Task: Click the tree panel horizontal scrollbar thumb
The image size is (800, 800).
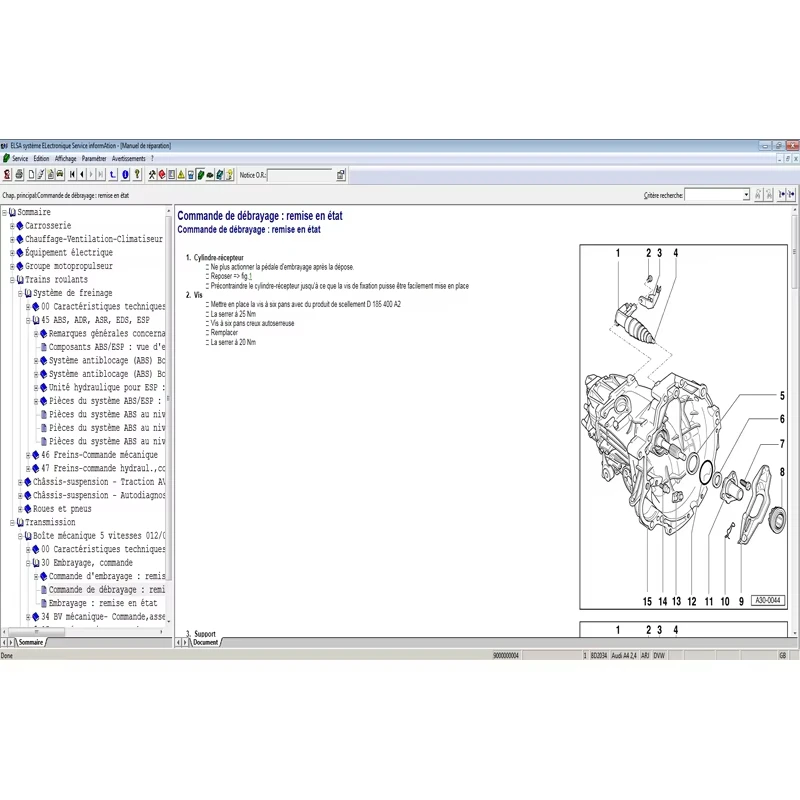Action: (x=37, y=632)
